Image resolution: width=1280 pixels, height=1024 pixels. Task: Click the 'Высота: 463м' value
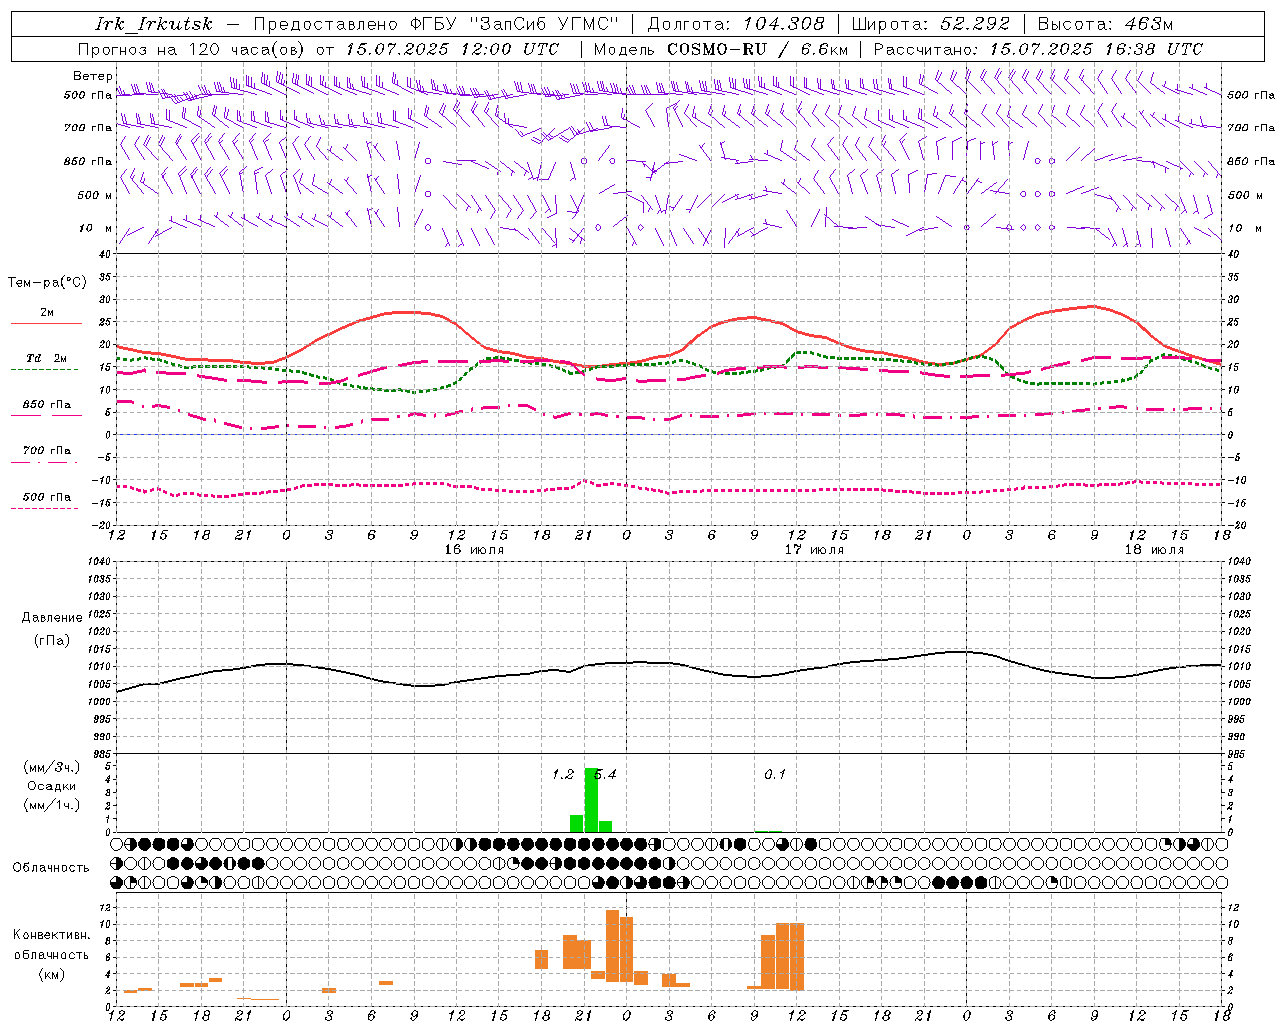[1105, 24]
